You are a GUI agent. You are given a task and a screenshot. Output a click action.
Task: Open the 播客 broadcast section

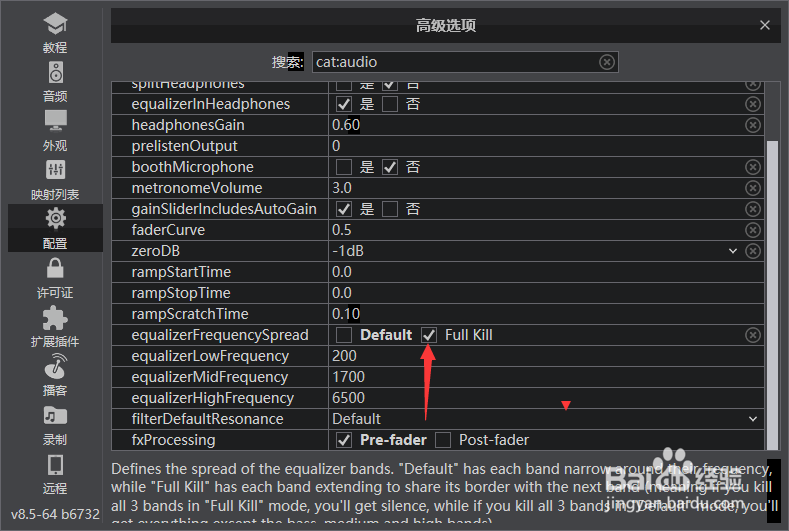[x=55, y=376]
